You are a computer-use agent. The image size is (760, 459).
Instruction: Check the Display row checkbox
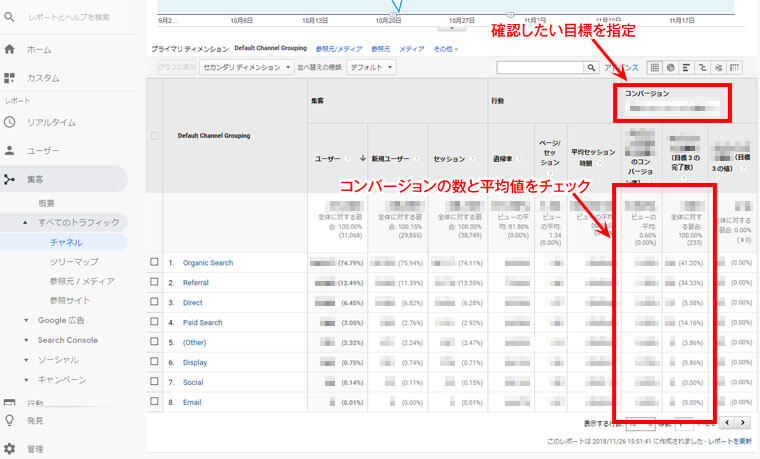pyautogui.click(x=154, y=362)
